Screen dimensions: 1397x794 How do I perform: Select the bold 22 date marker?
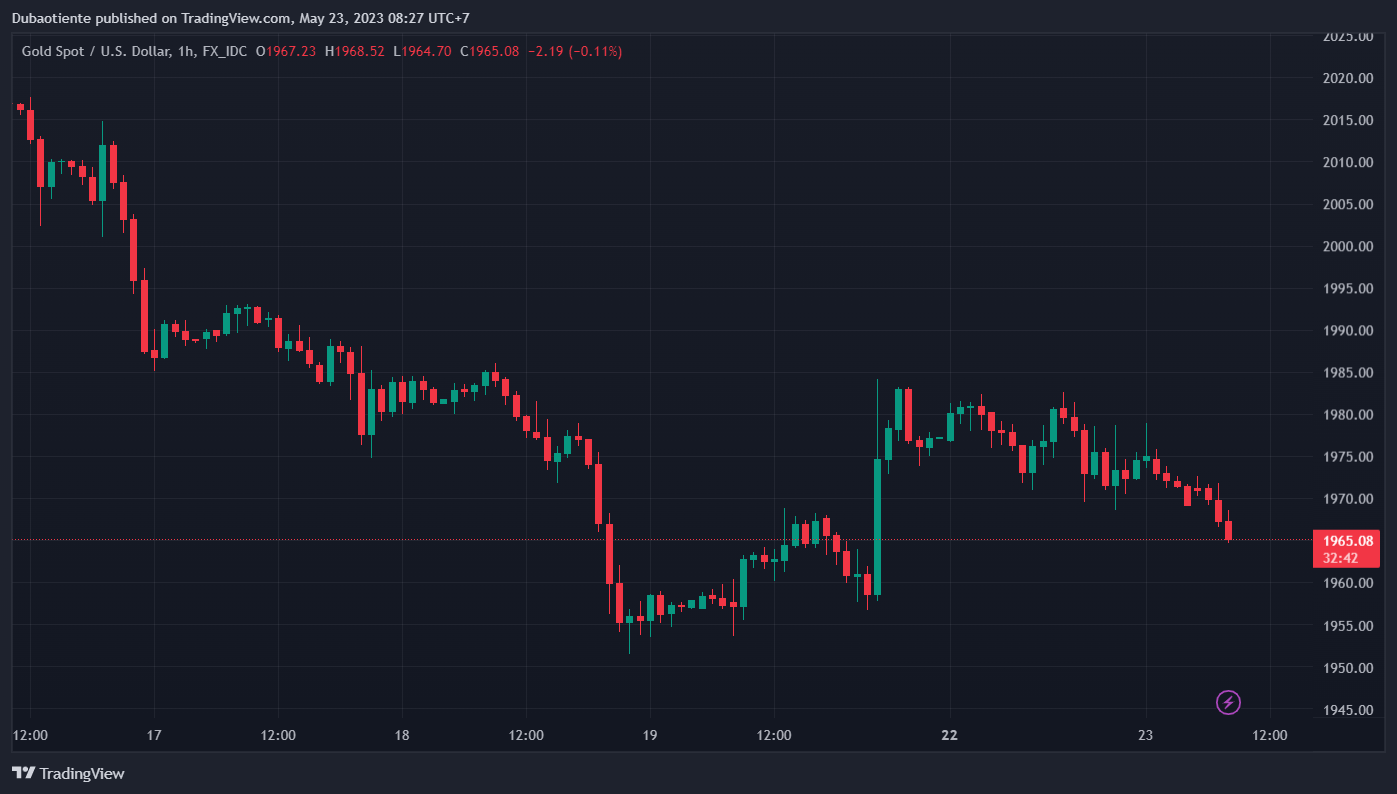point(949,736)
